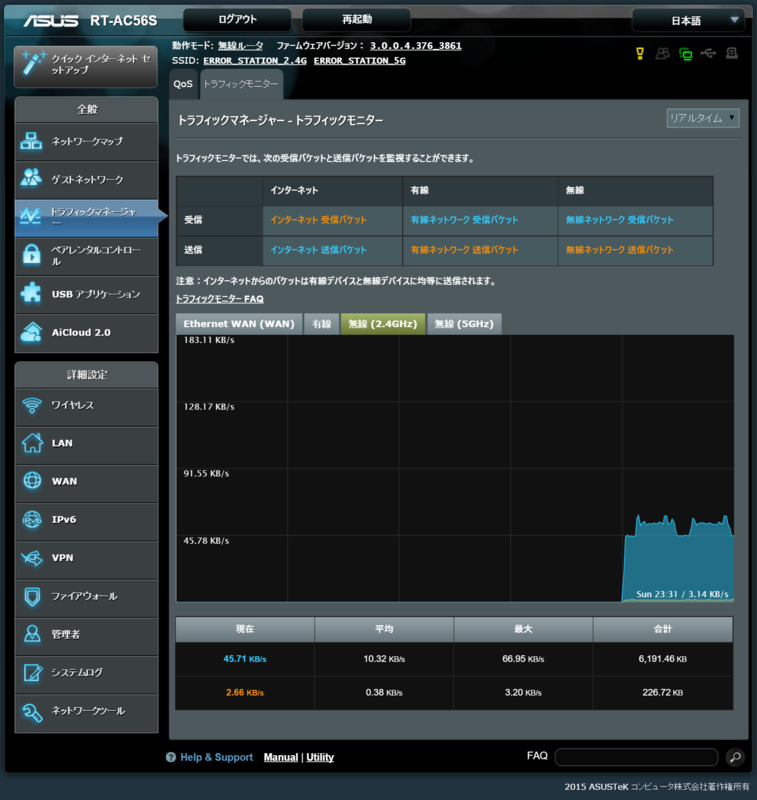Open the 日本語 language dropdown
Screen dimensions: 757x800
[688, 20]
